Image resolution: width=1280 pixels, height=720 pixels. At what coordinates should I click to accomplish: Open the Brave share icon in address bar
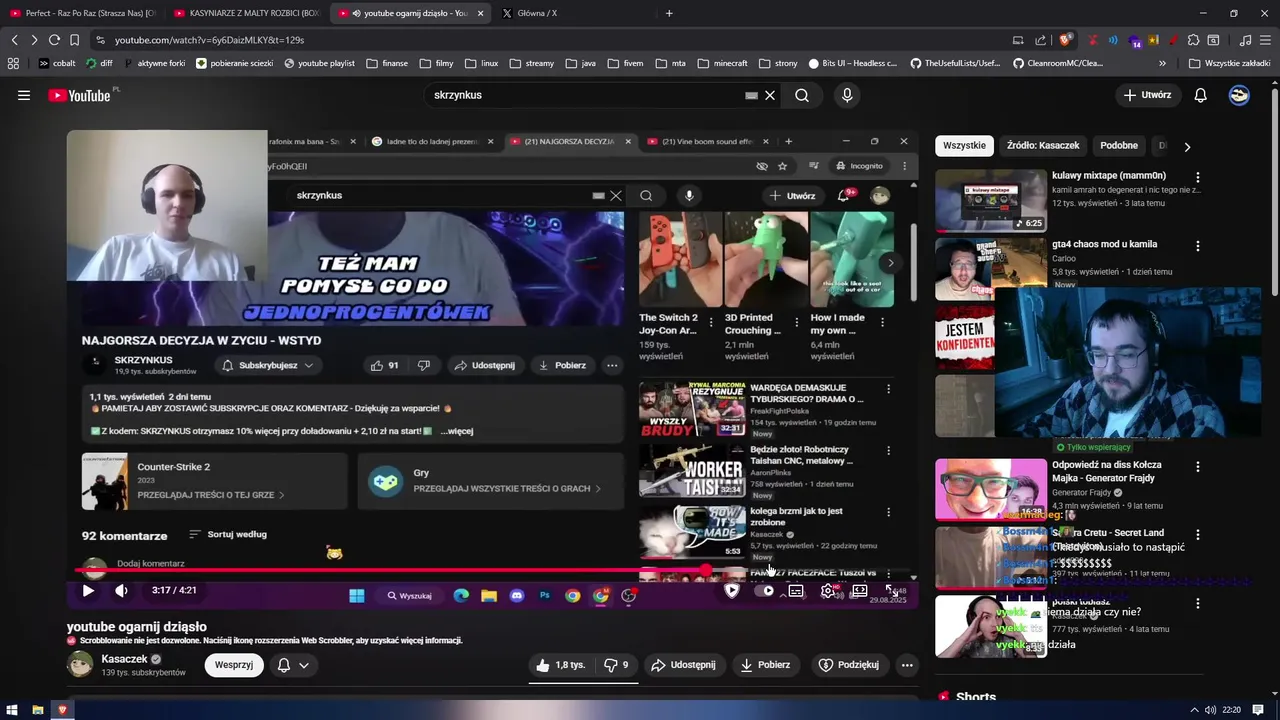1041,40
